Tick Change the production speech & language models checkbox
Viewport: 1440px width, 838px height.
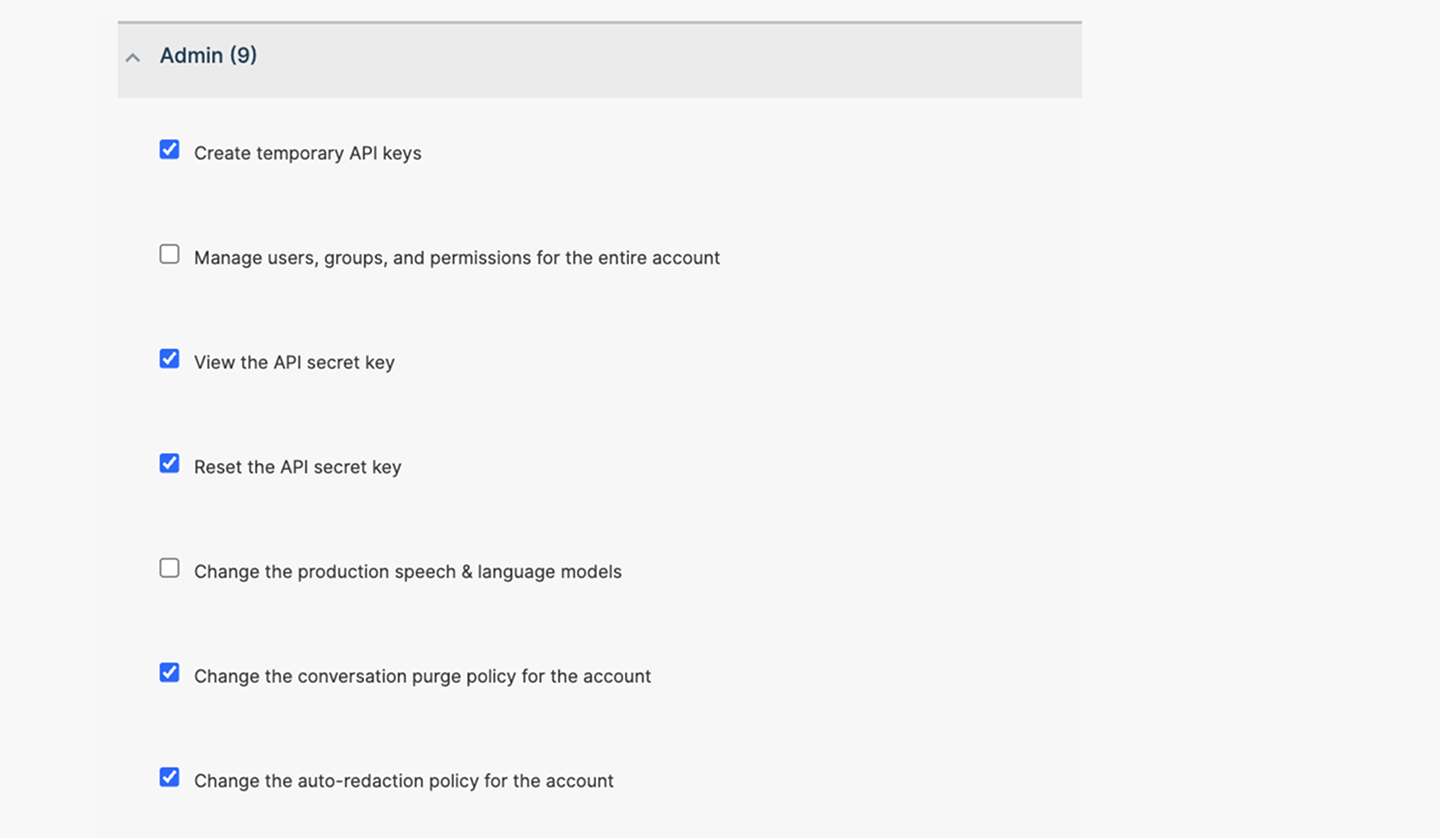(170, 568)
